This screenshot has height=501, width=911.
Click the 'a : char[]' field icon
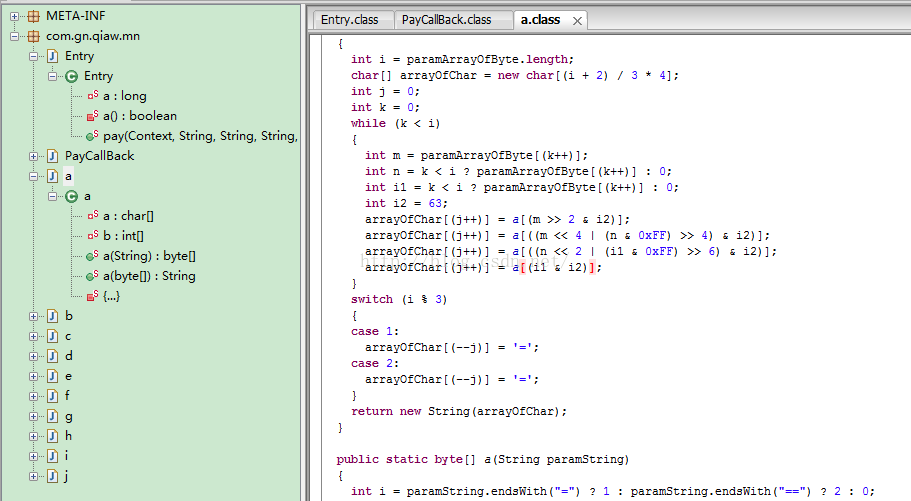[92, 216]
